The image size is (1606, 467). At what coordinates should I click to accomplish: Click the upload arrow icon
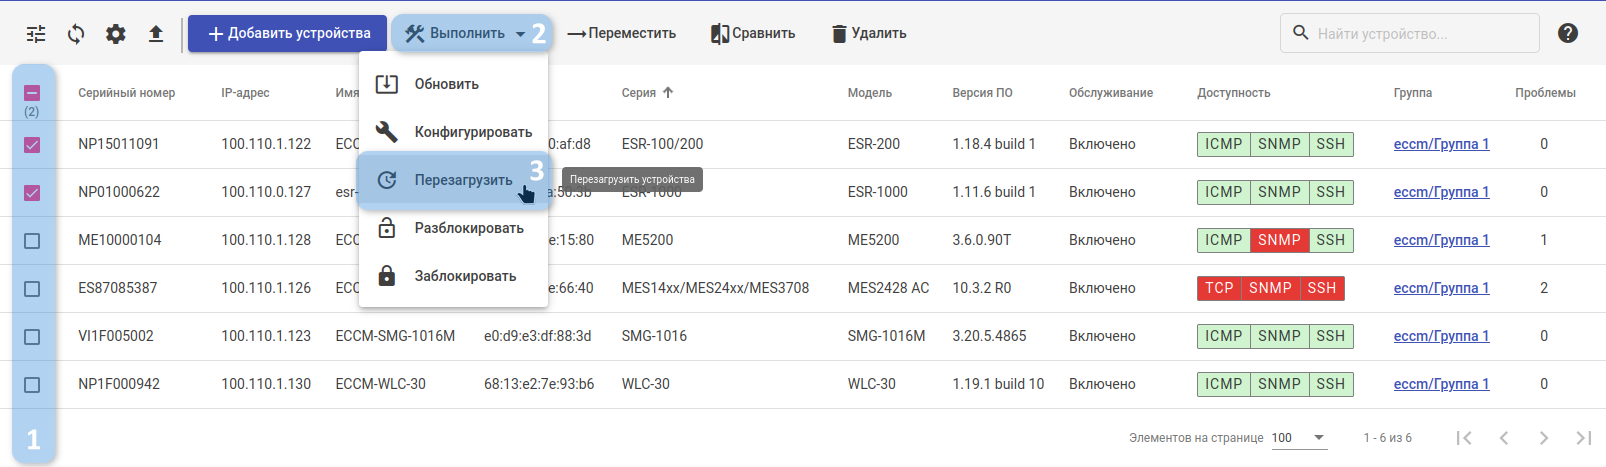pyautogui.click(x=156, y=34)
